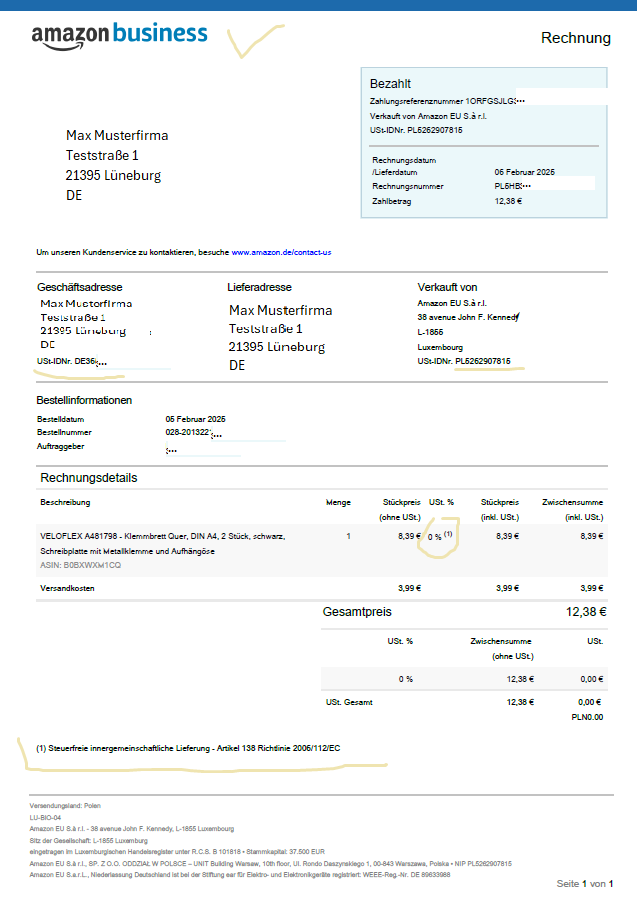Click the Verkauft von heading

tap(447, 287)
